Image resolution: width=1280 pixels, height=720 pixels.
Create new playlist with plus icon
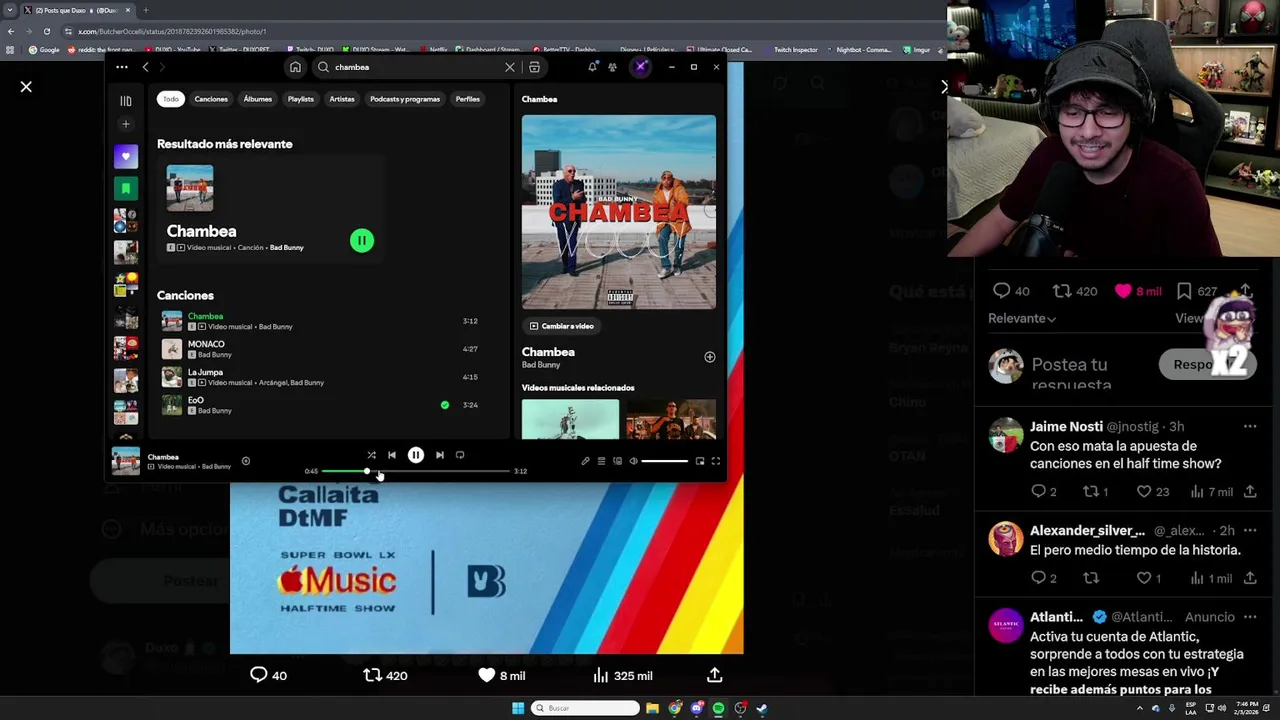click(x=126, y=124)
